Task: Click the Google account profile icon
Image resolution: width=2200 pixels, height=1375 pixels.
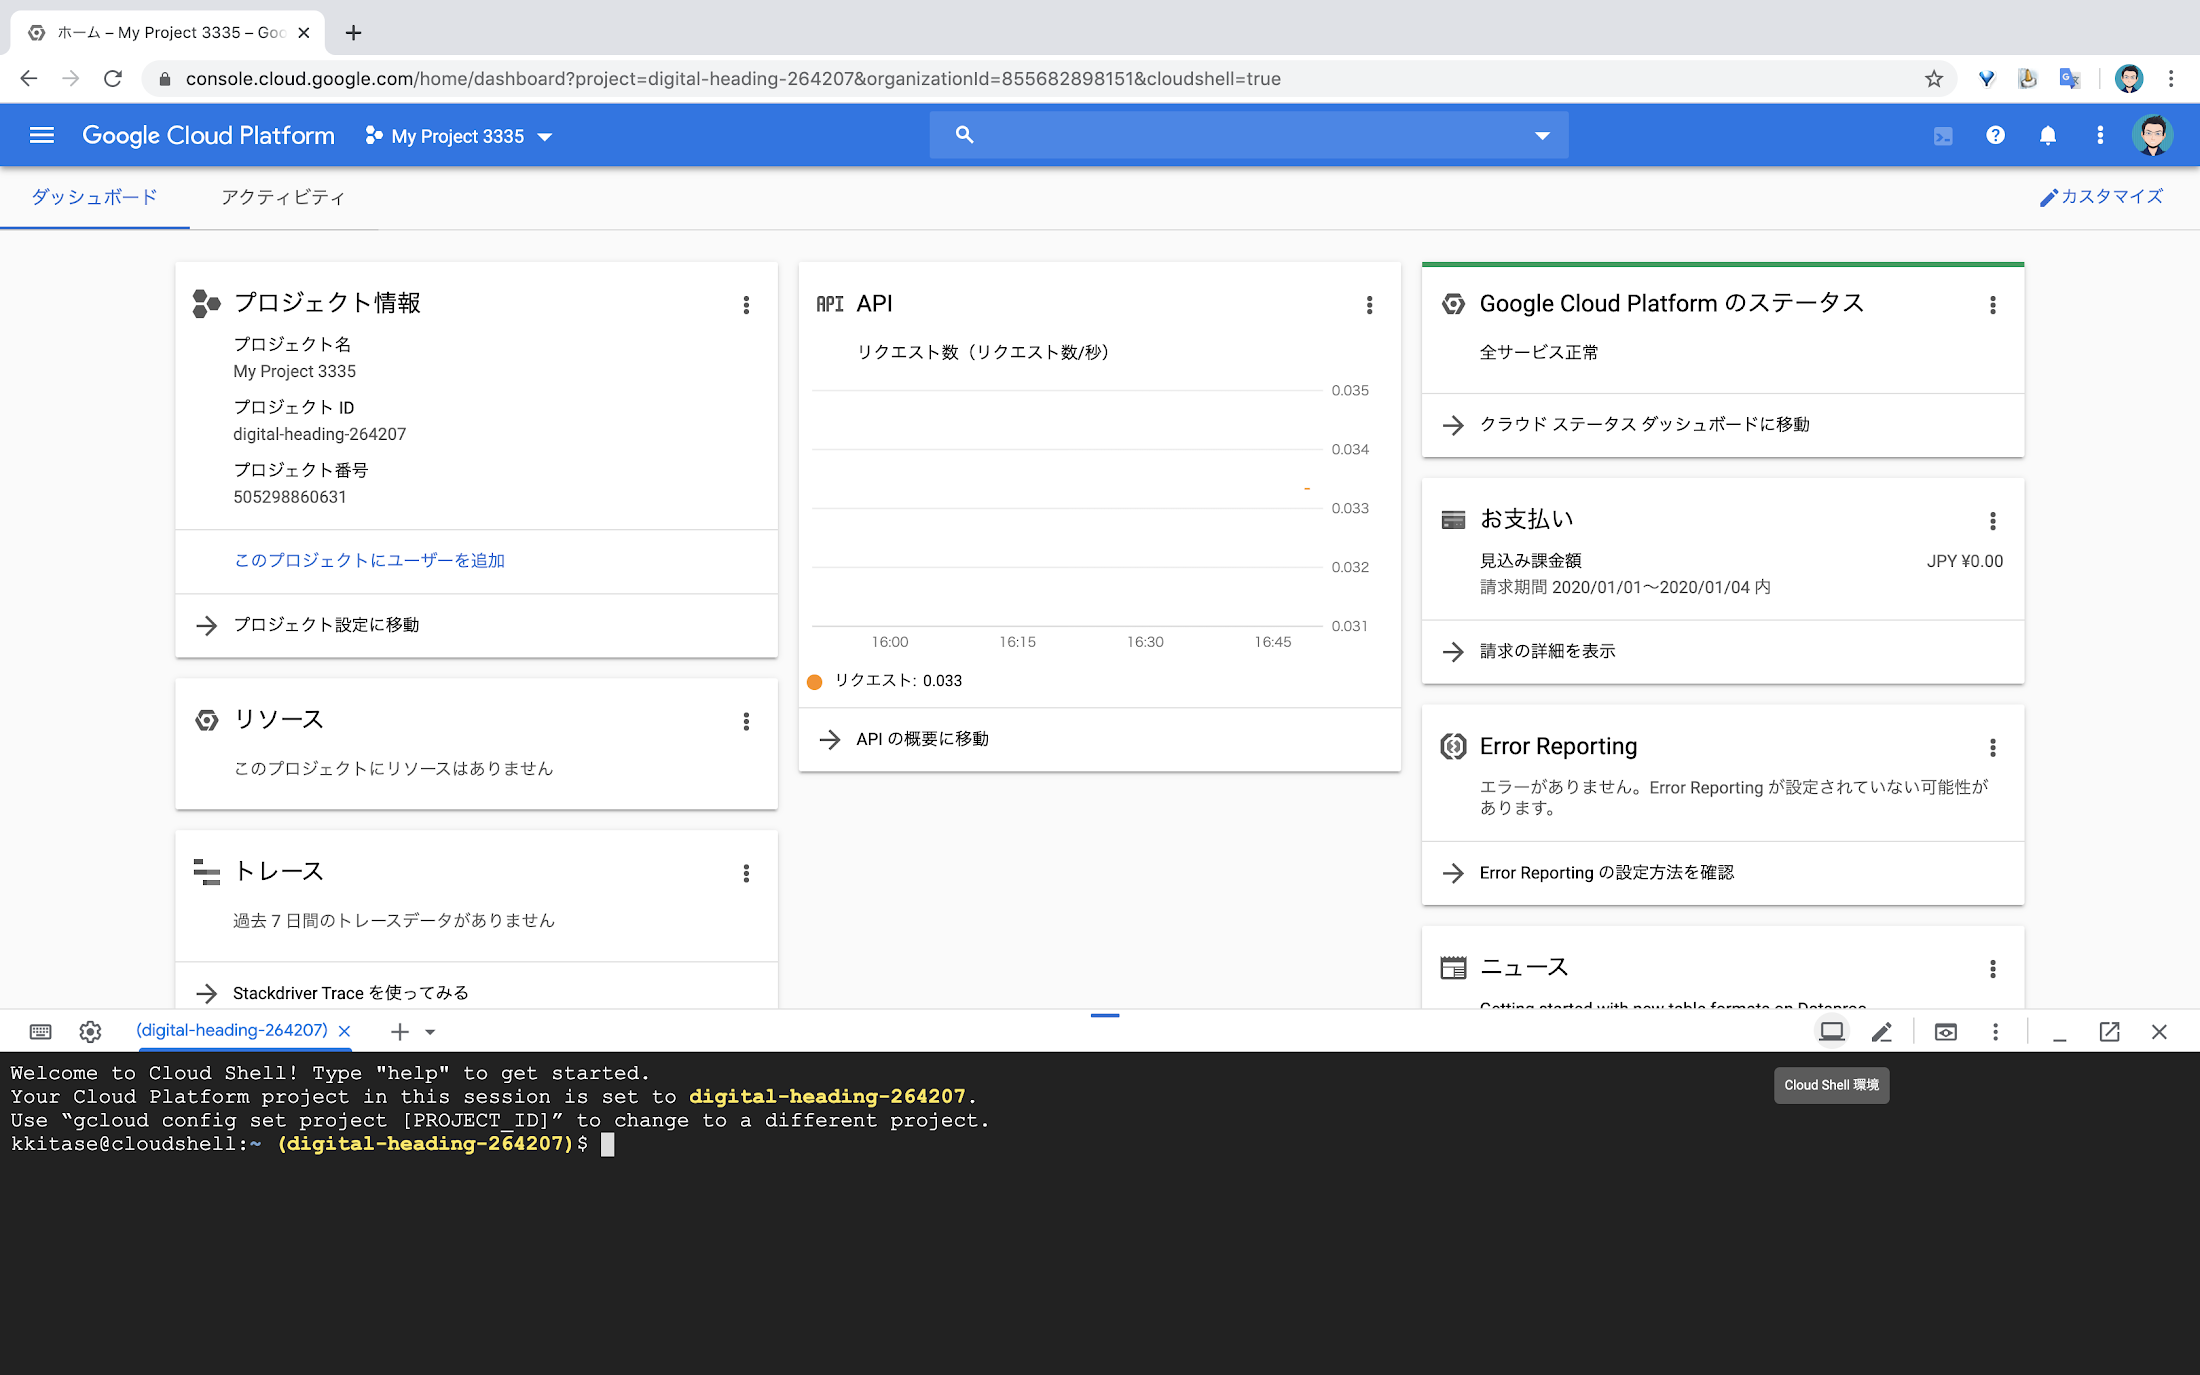Action: (2152, 135)
